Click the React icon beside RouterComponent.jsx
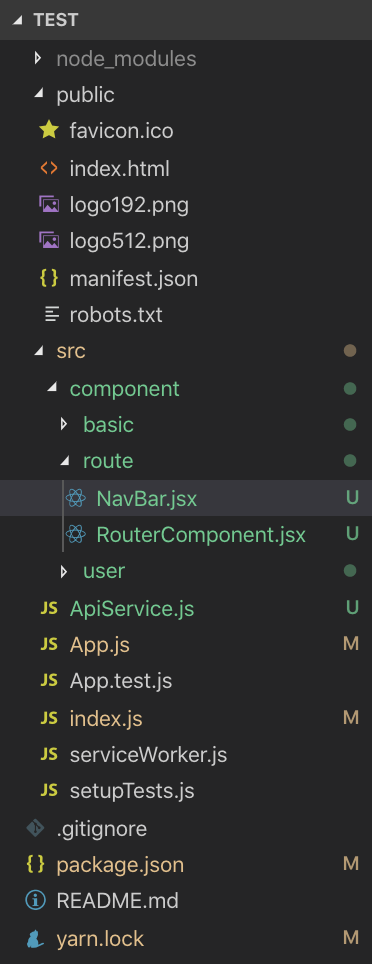This screenshot has height=964, width=372. [76, 534]
